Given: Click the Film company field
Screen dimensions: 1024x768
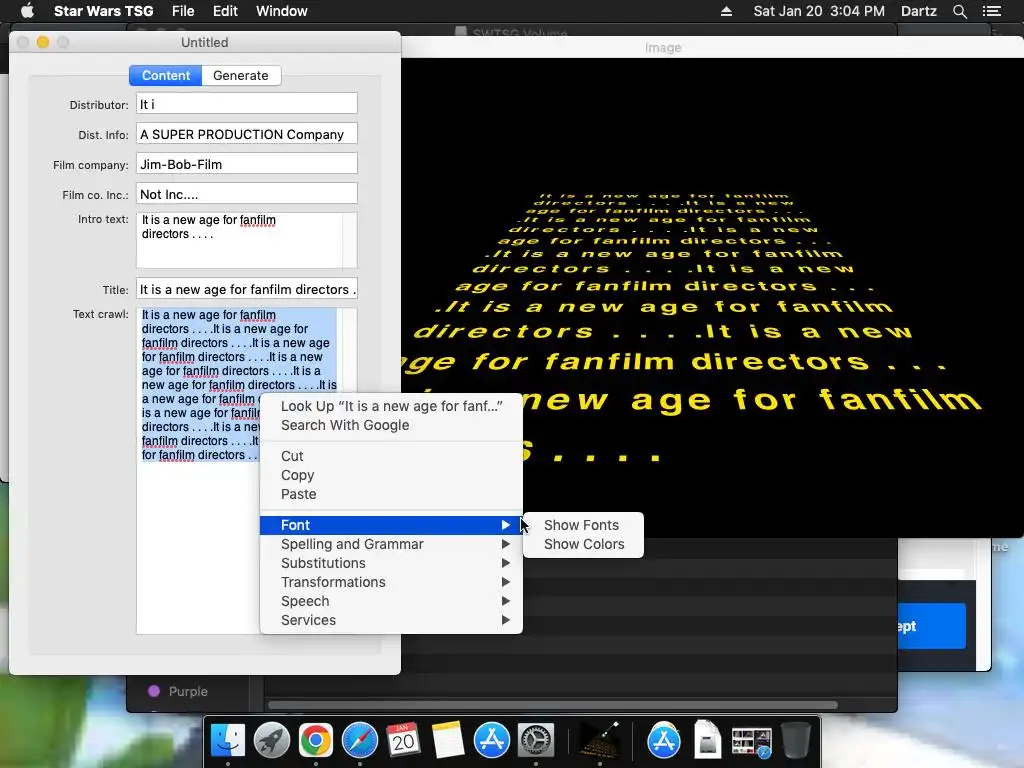Looking at the screenshot, I should click(x=246, y=163).
